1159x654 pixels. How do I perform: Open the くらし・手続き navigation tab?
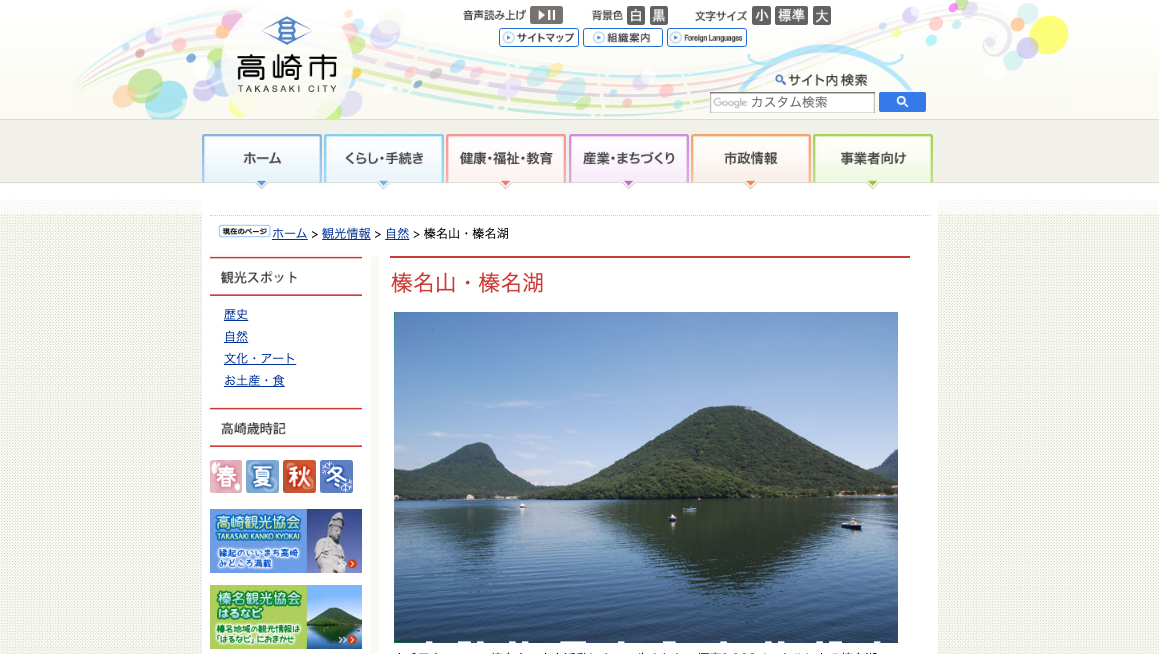coord(384,158)
